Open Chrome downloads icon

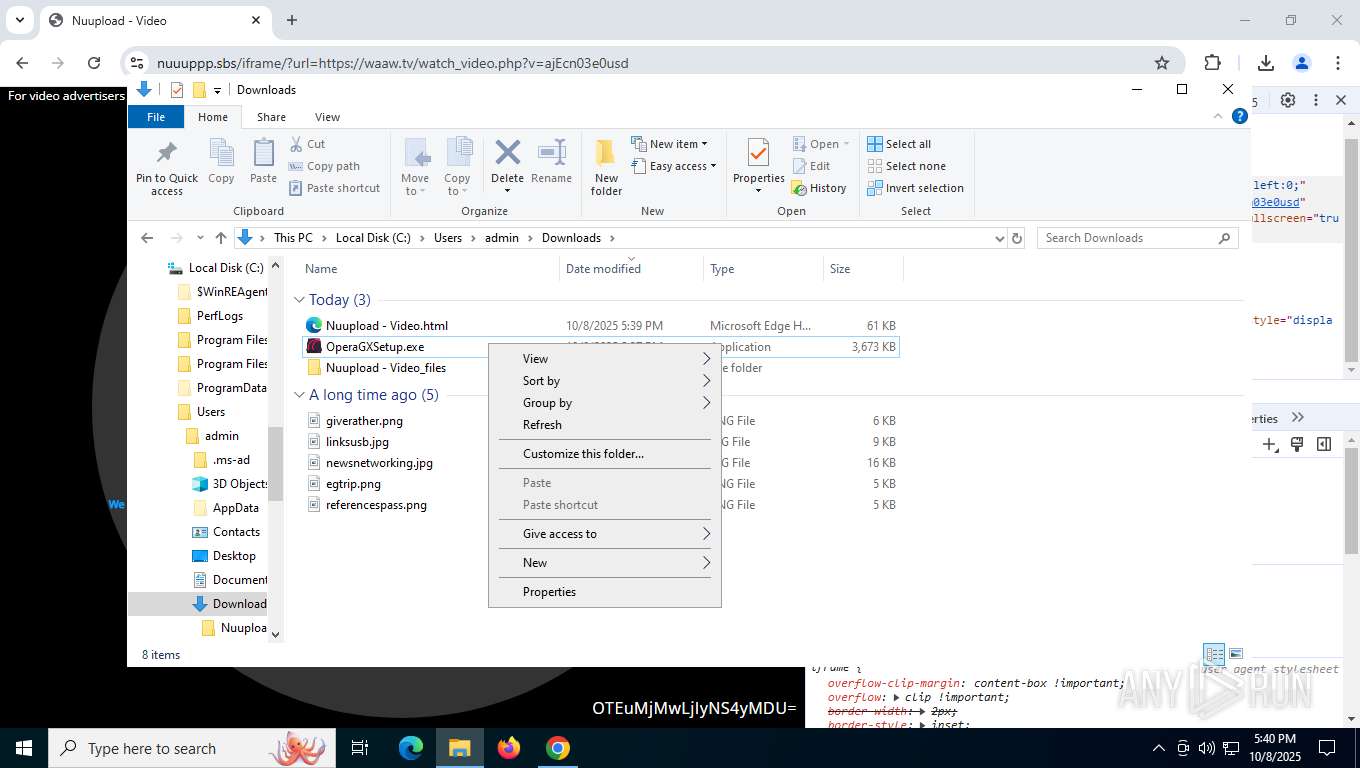pyautogui.click(x=1266, y=63)
